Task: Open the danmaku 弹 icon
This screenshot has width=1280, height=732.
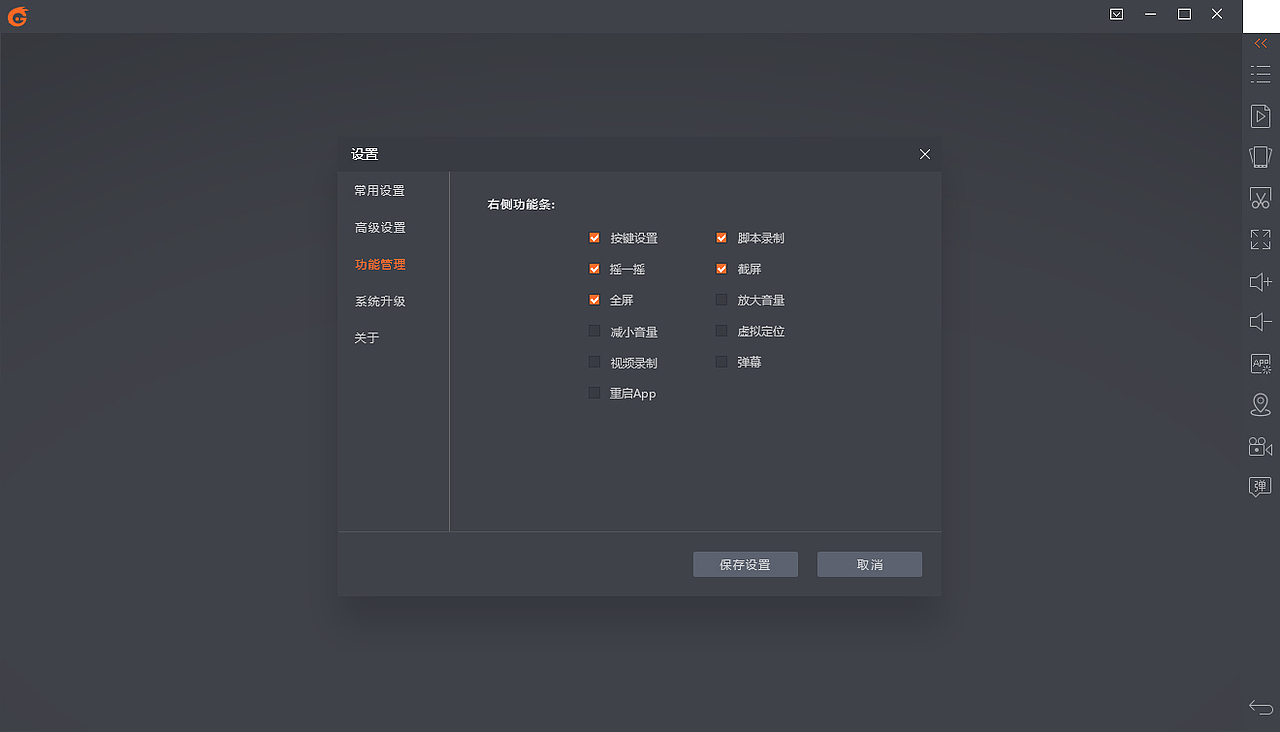Action: (1260, 487)
